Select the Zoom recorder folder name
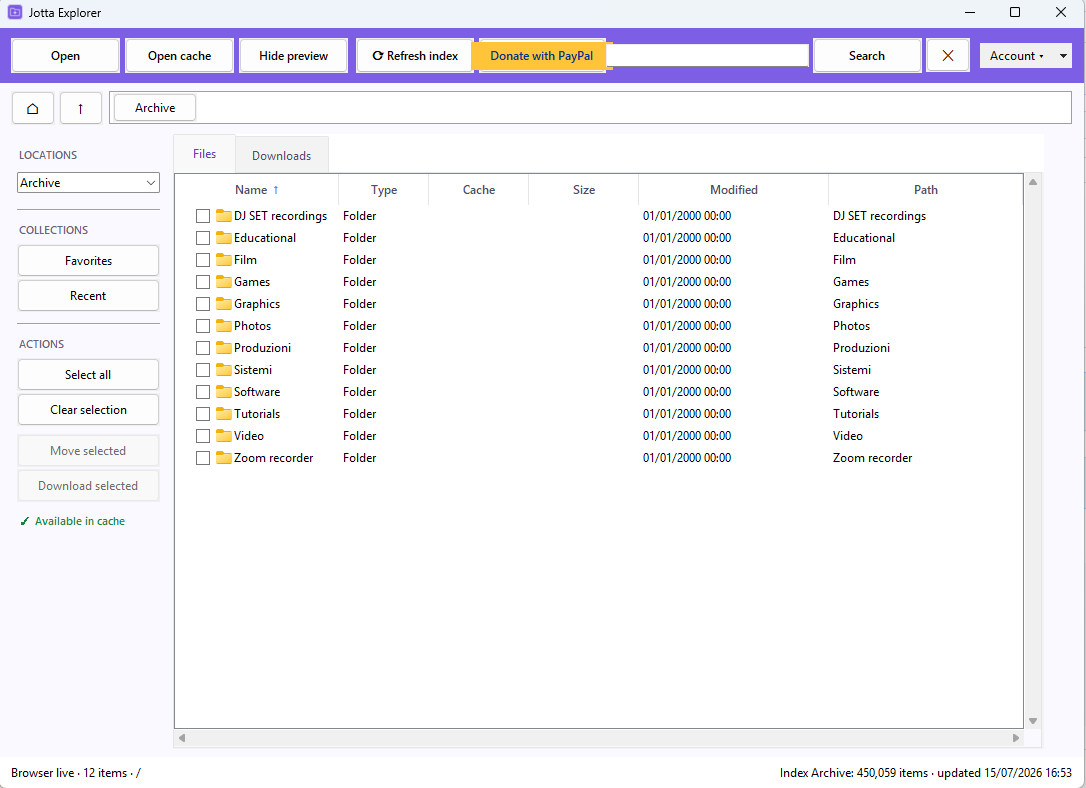Image resolution: width=1086 pixels, height=788 pixels. pyautogui.click(x=274, y=458)
